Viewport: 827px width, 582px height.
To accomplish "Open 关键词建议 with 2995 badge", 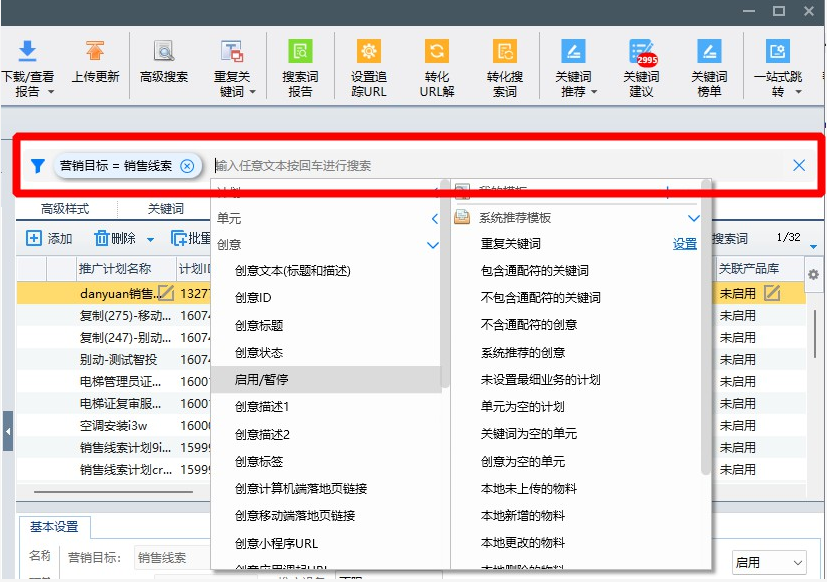I will click(x=641, y=52).
